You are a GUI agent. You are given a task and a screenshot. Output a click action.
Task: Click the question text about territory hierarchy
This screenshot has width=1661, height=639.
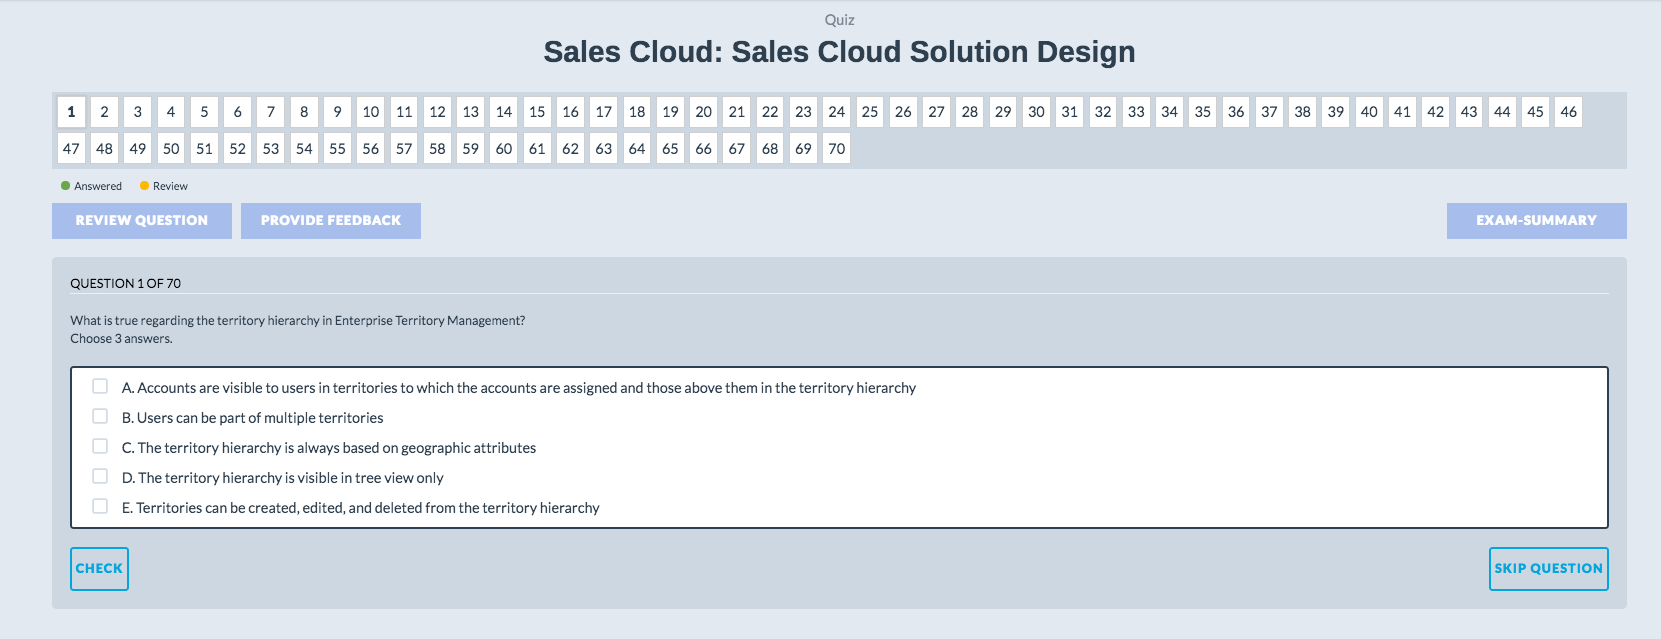click(x=297, y=321)
